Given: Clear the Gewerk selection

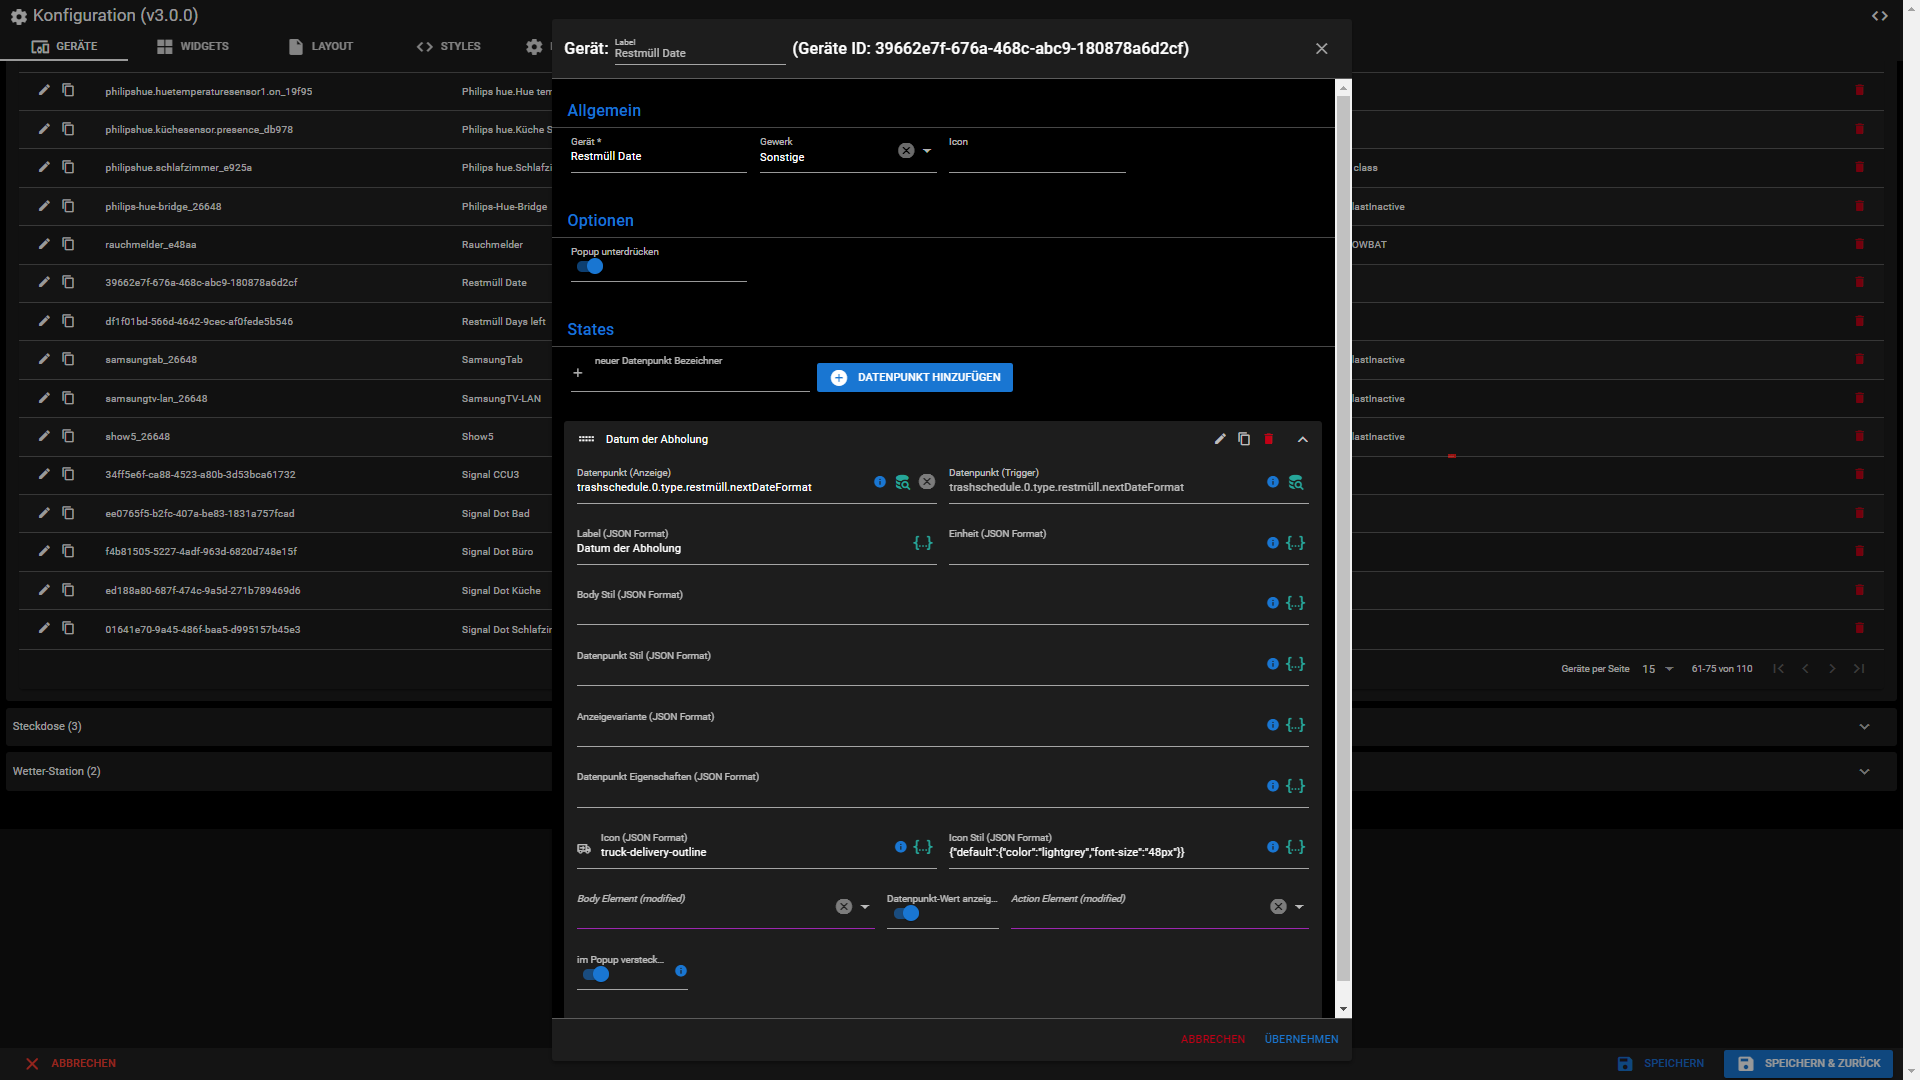Looking at the screenshot, I should [906, 151].
